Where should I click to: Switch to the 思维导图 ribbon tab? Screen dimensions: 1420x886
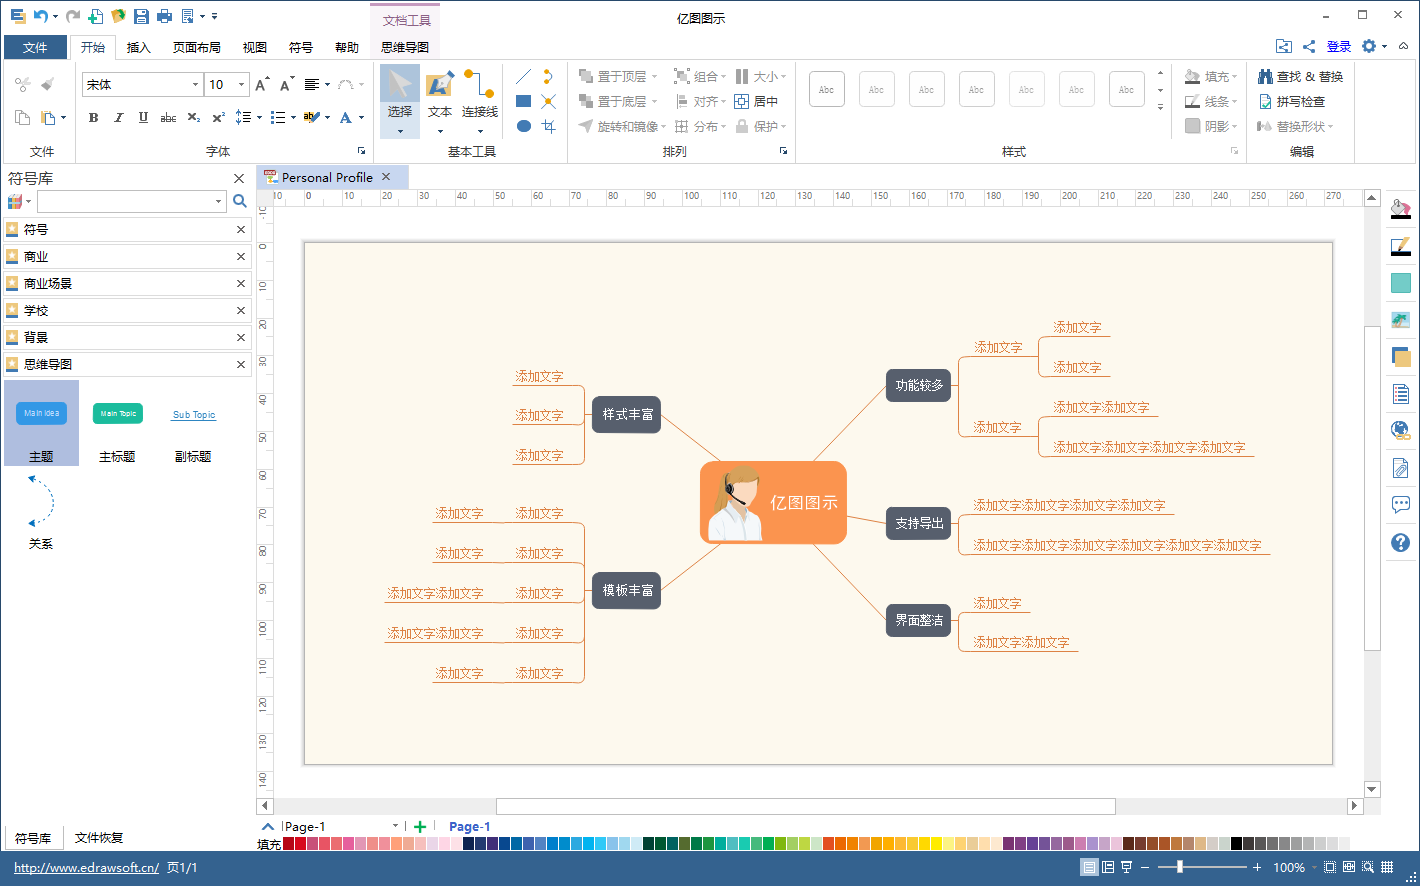[405, 47]
